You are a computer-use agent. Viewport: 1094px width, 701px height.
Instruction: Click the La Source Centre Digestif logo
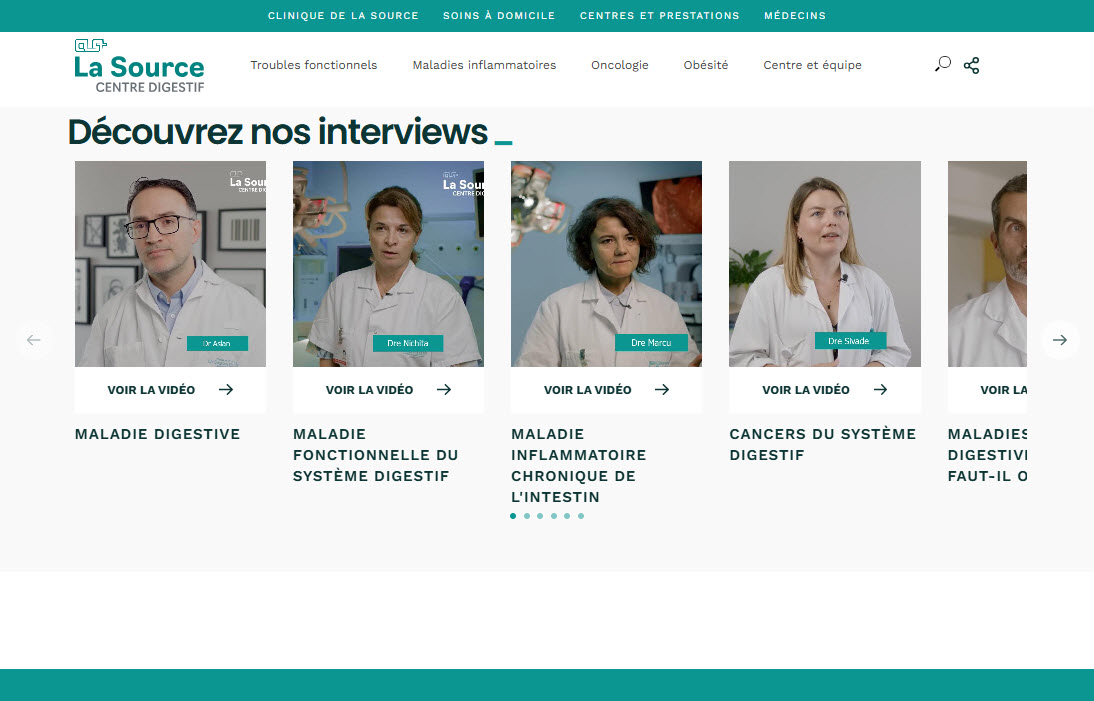[x=140, y=66]
